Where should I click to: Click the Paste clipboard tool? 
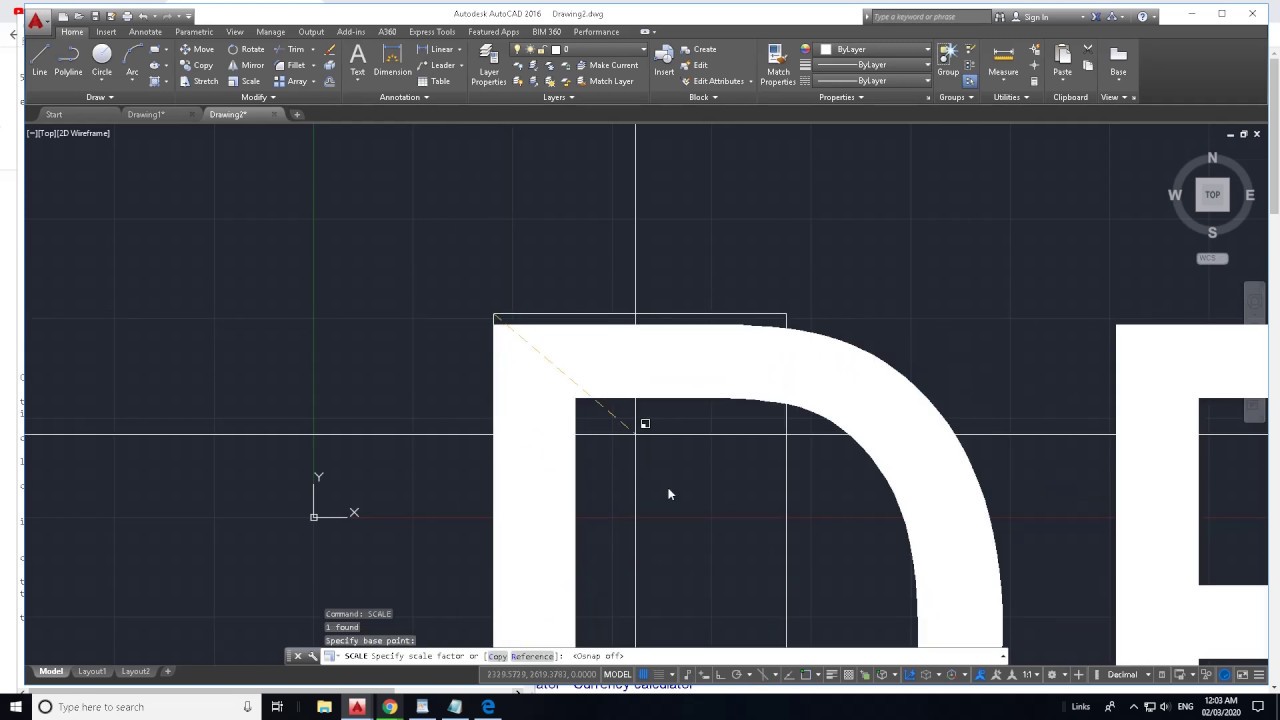tap(1062, 60)
